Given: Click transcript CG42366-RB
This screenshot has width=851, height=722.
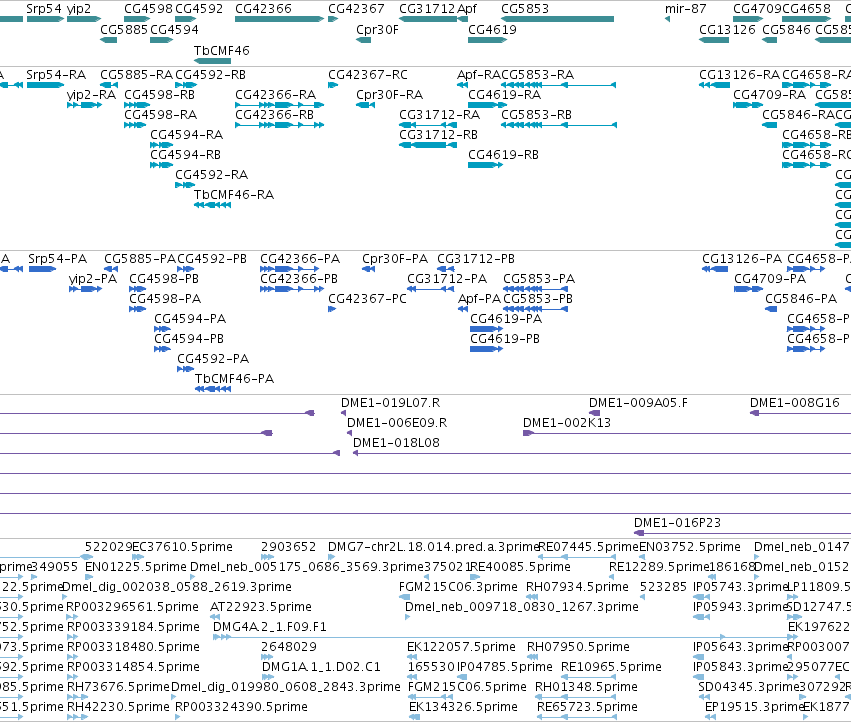Looking at the screenshot, I should coord(280,125).
